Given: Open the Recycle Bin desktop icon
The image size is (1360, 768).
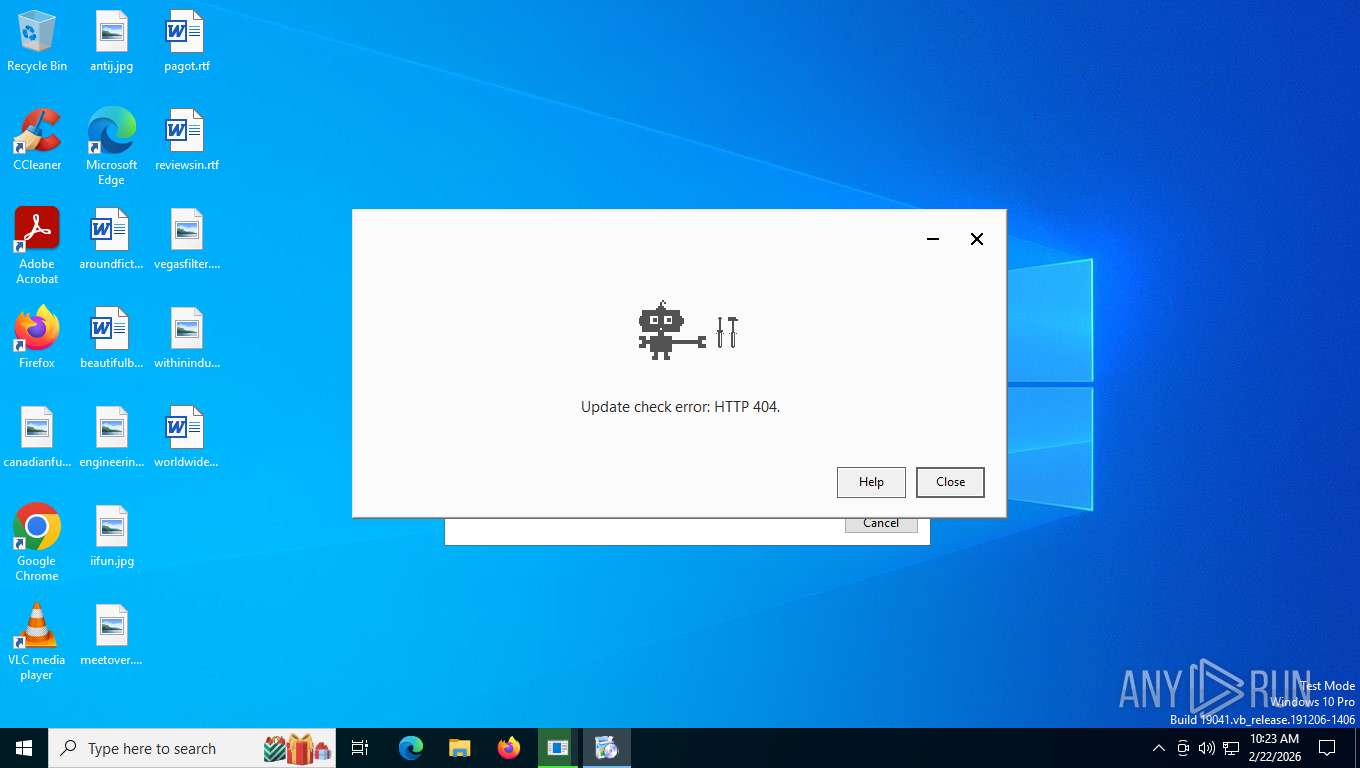Looking at the screenshot, I should pyautogui.click(x=37, y=41).
